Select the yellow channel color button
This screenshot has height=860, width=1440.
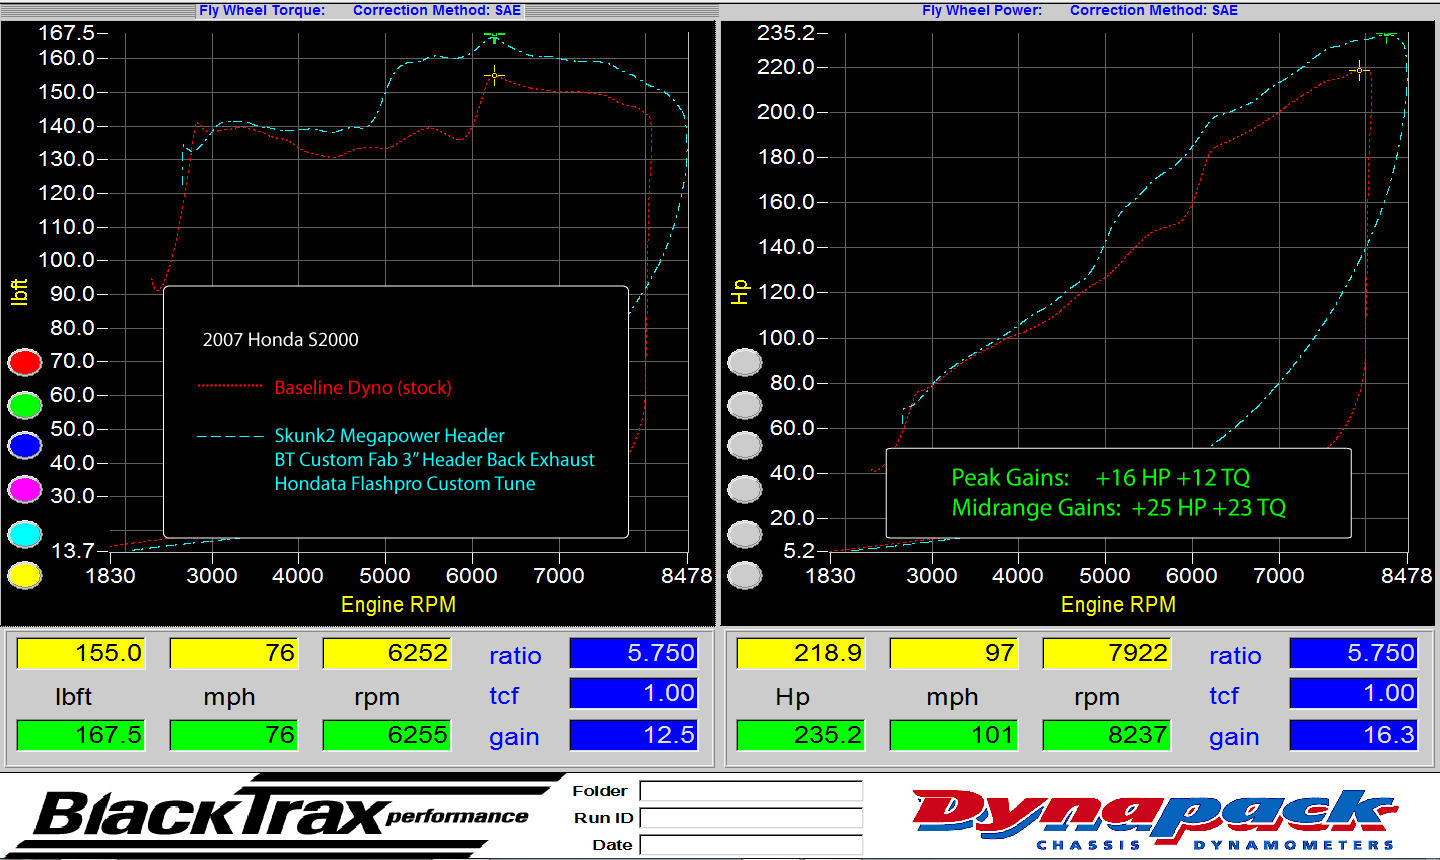(24, 575)
